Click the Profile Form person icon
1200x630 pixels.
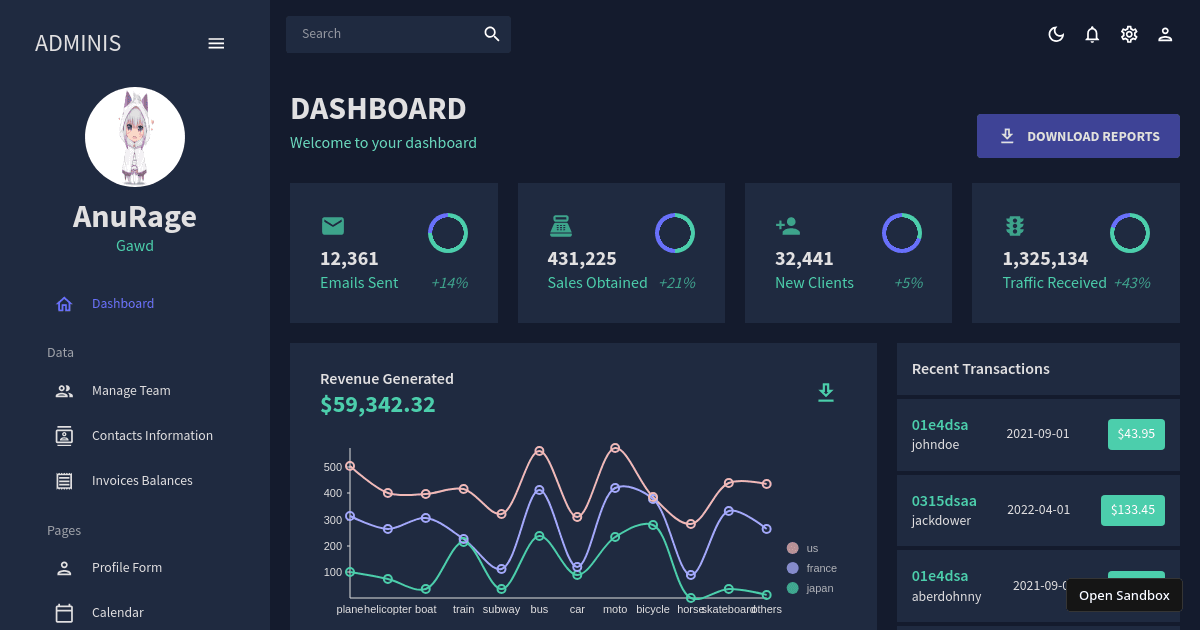pos(64,568)
